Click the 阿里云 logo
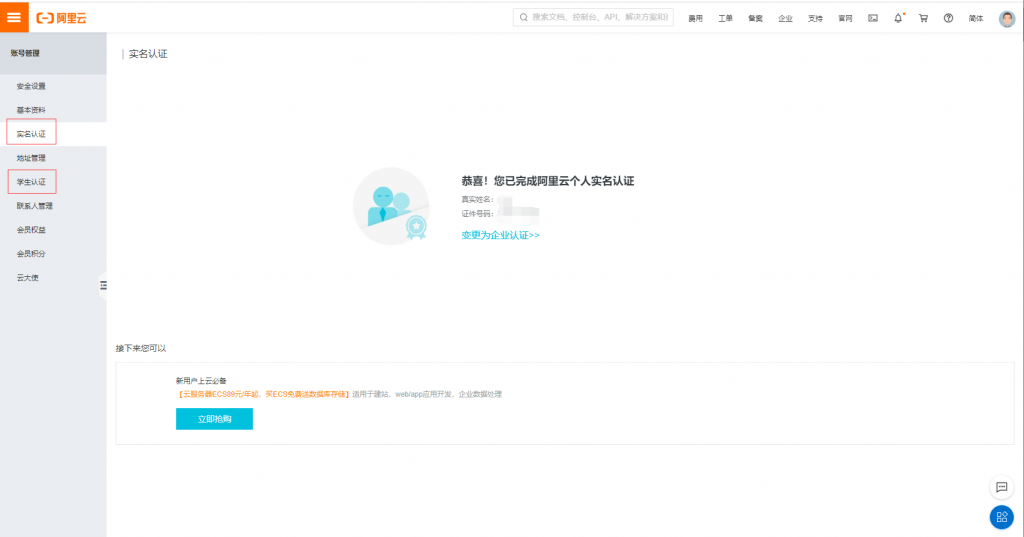The height and width of the screenshot is (537, 1024). point(61,18)
